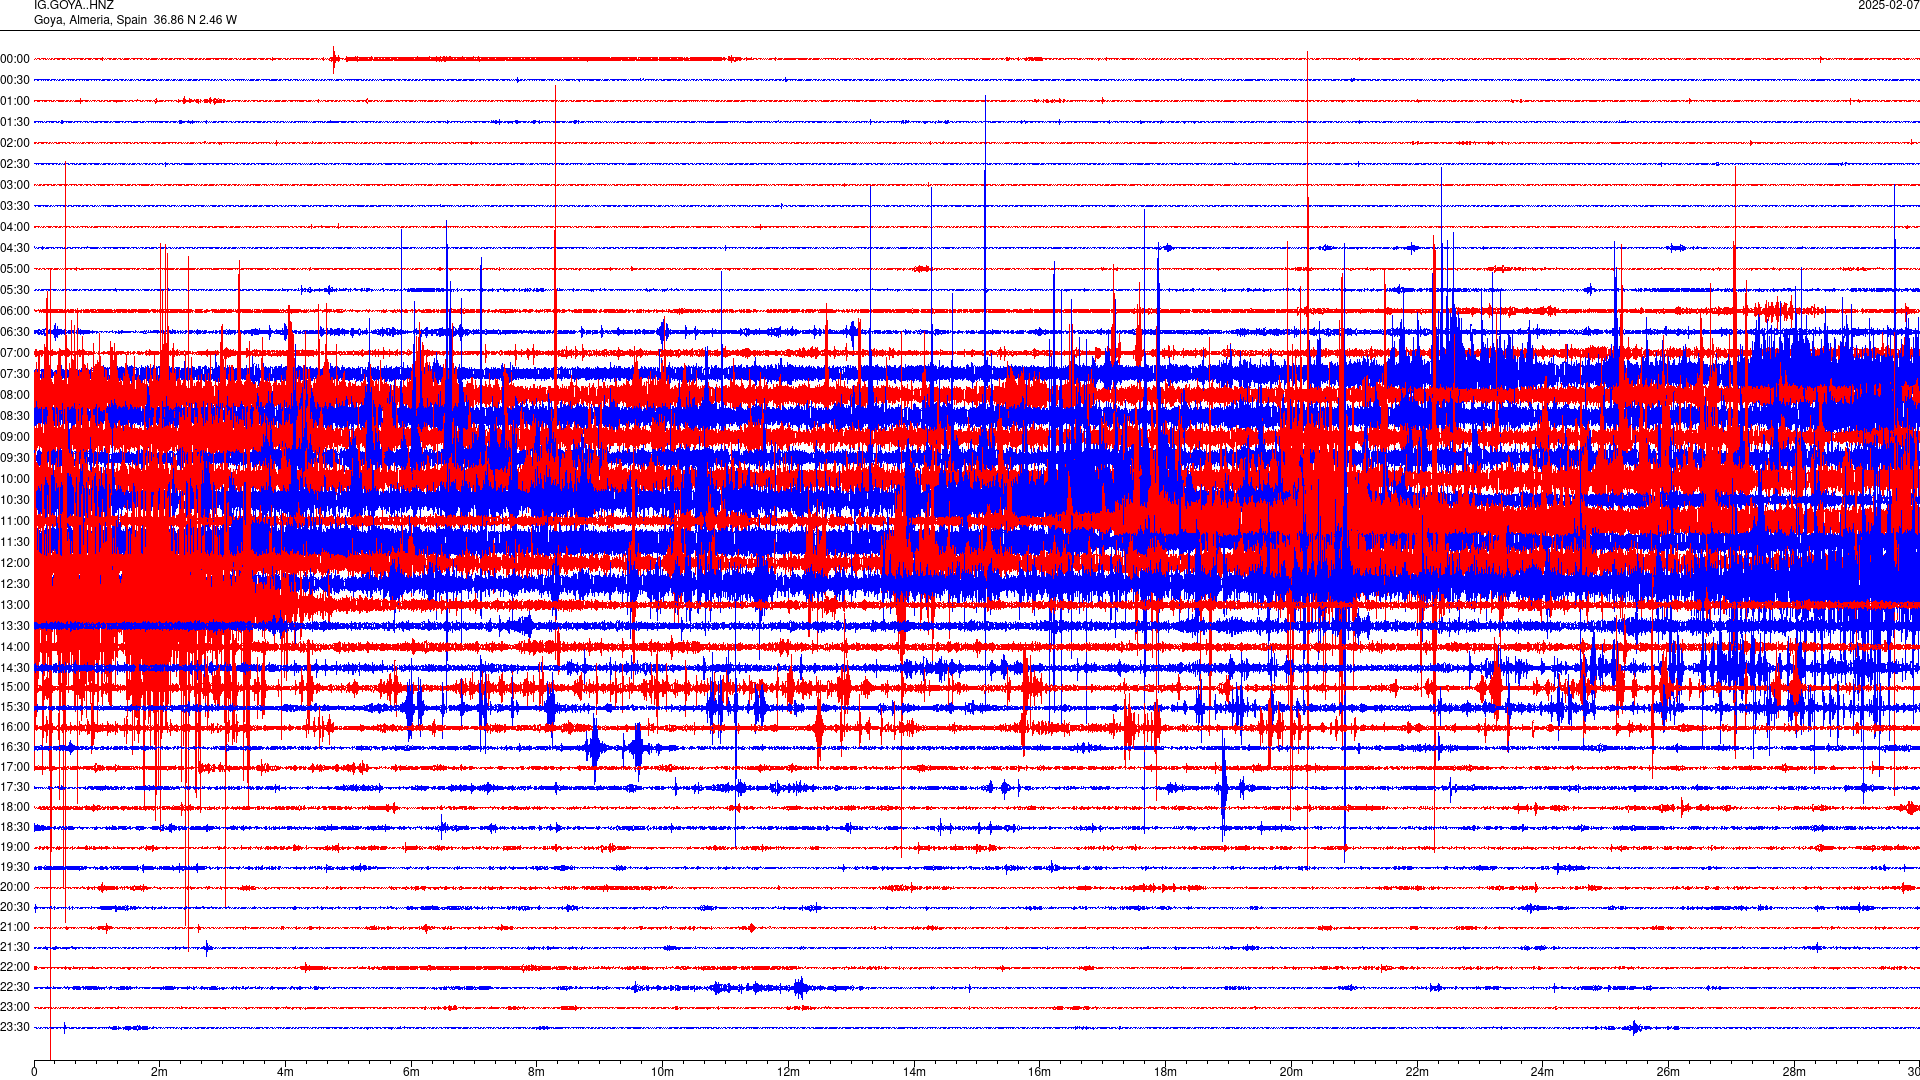Click the 28m tick on minute axis
Viewport: 1920px width, 1080px height.
1794,1072
